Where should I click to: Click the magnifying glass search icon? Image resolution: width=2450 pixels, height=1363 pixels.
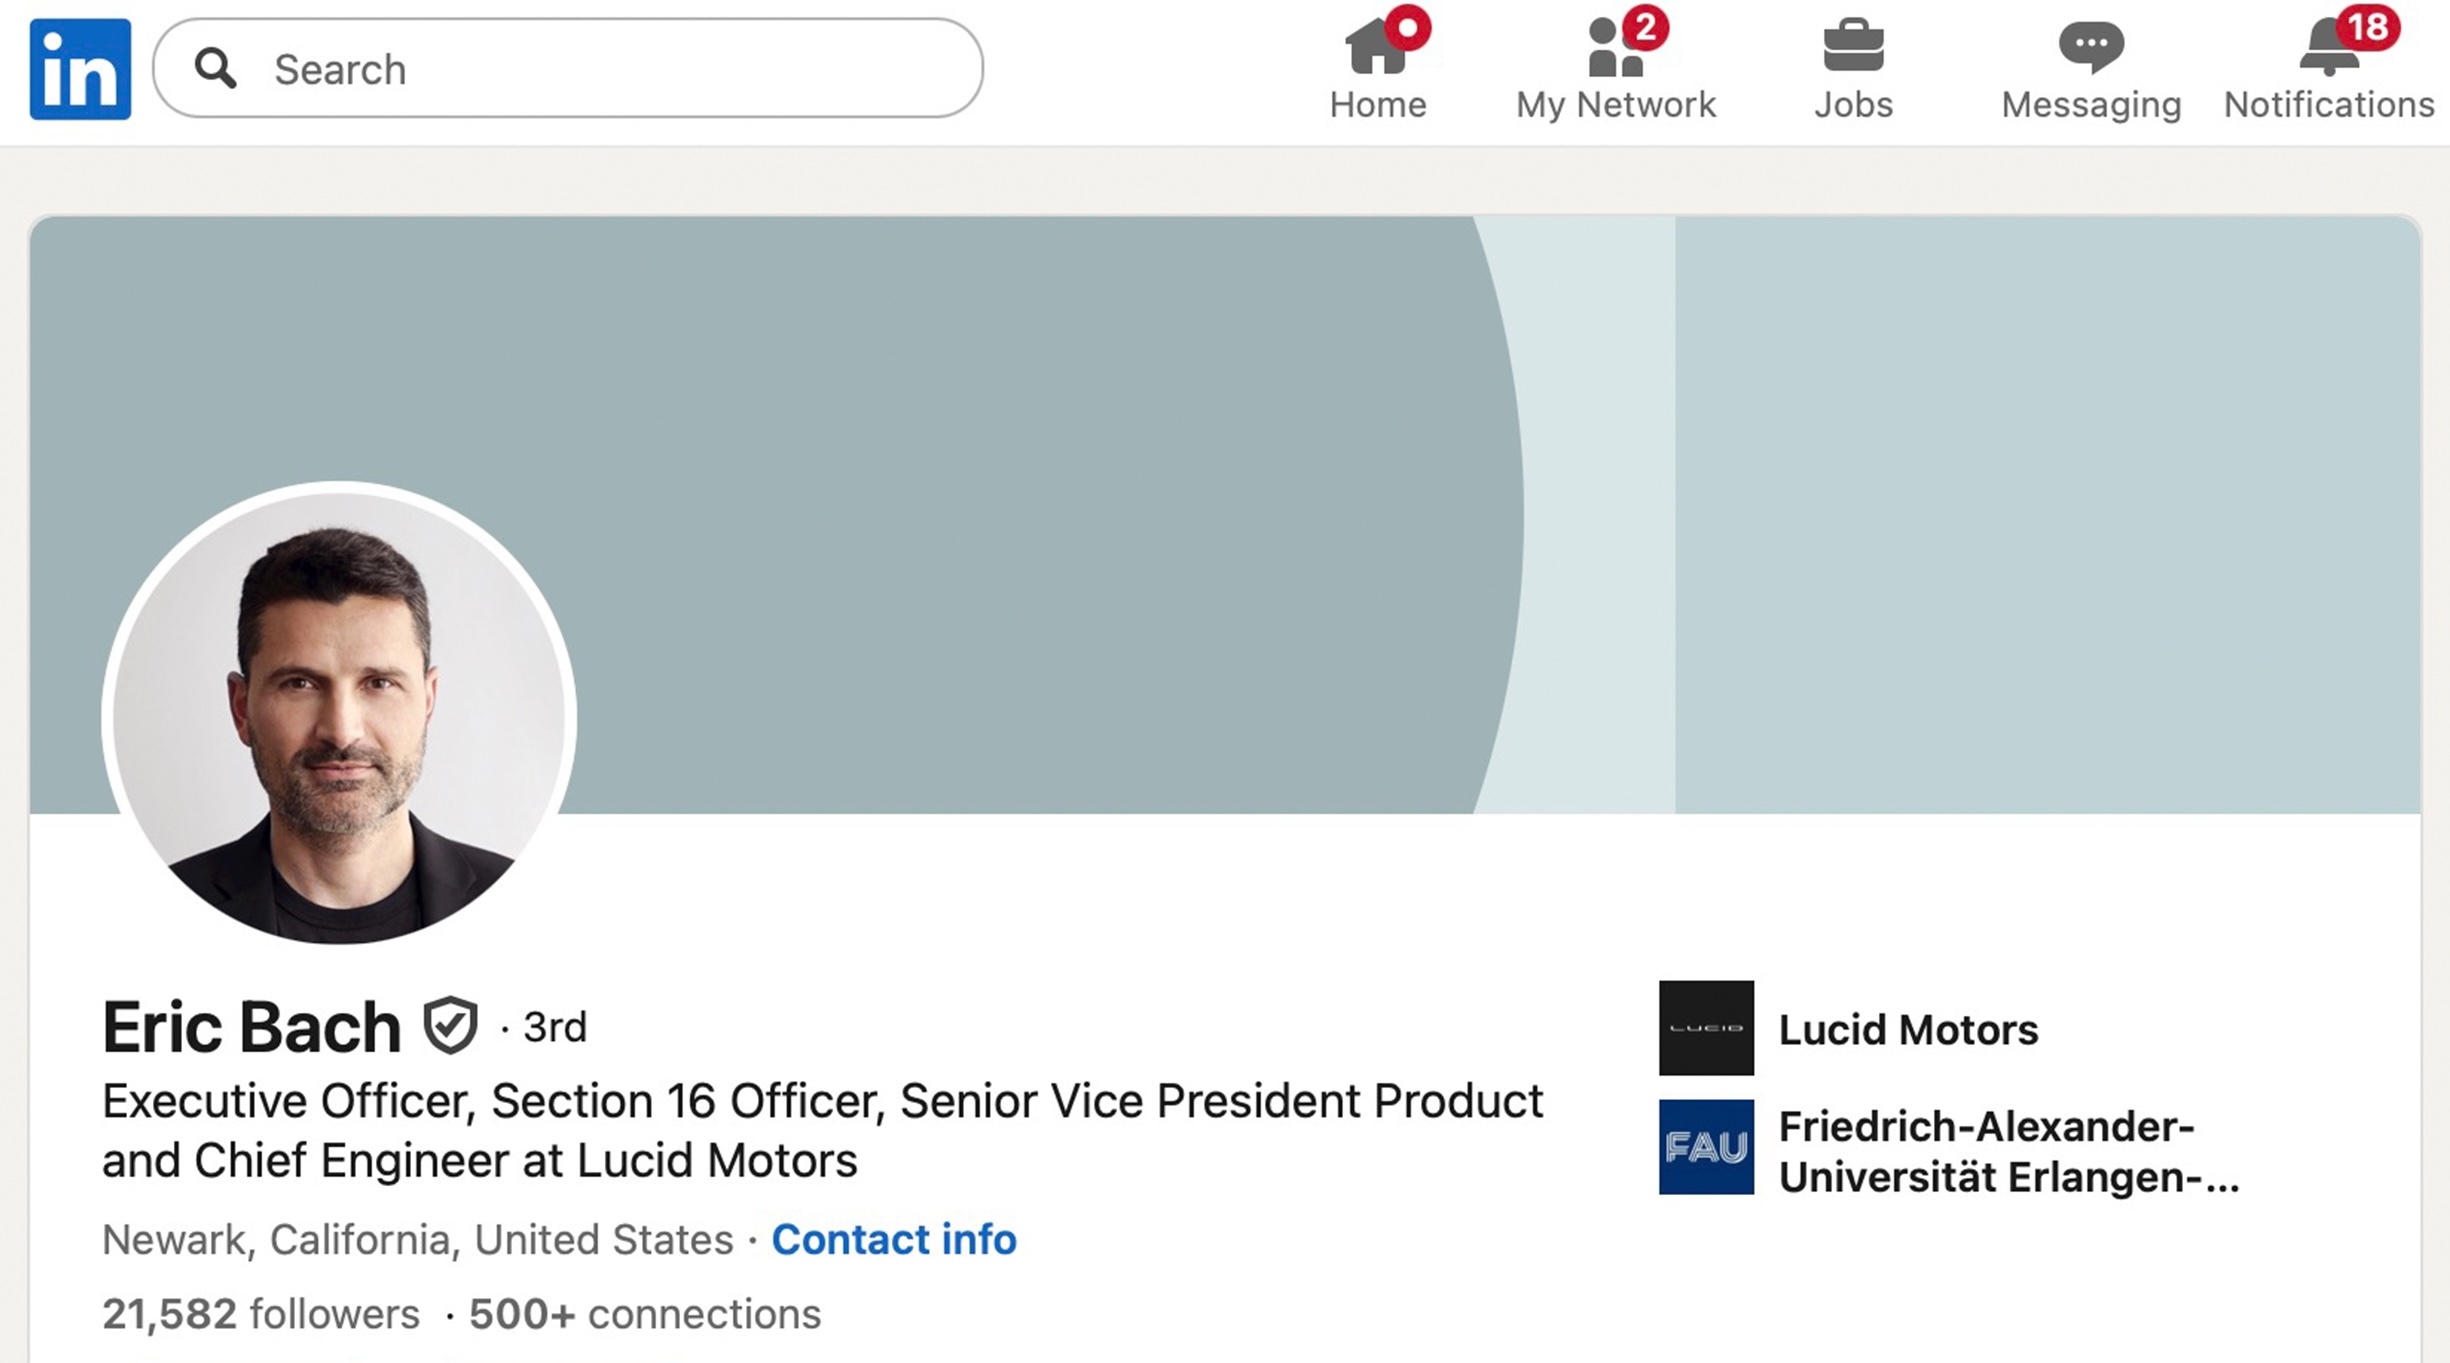(x=215, y=69)
